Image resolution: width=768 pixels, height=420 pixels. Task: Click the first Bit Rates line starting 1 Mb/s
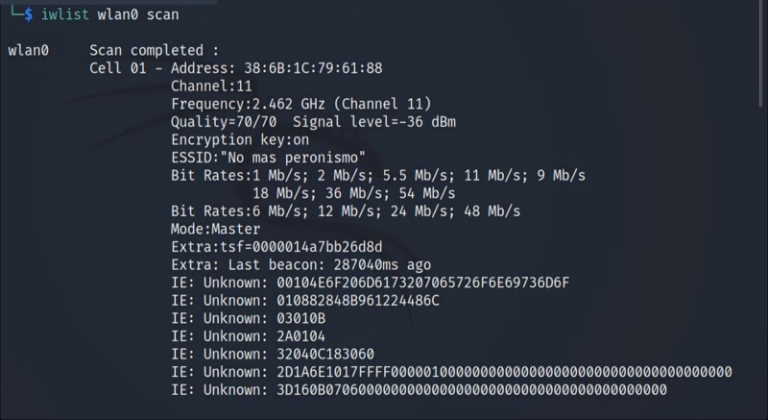[378, 175]
